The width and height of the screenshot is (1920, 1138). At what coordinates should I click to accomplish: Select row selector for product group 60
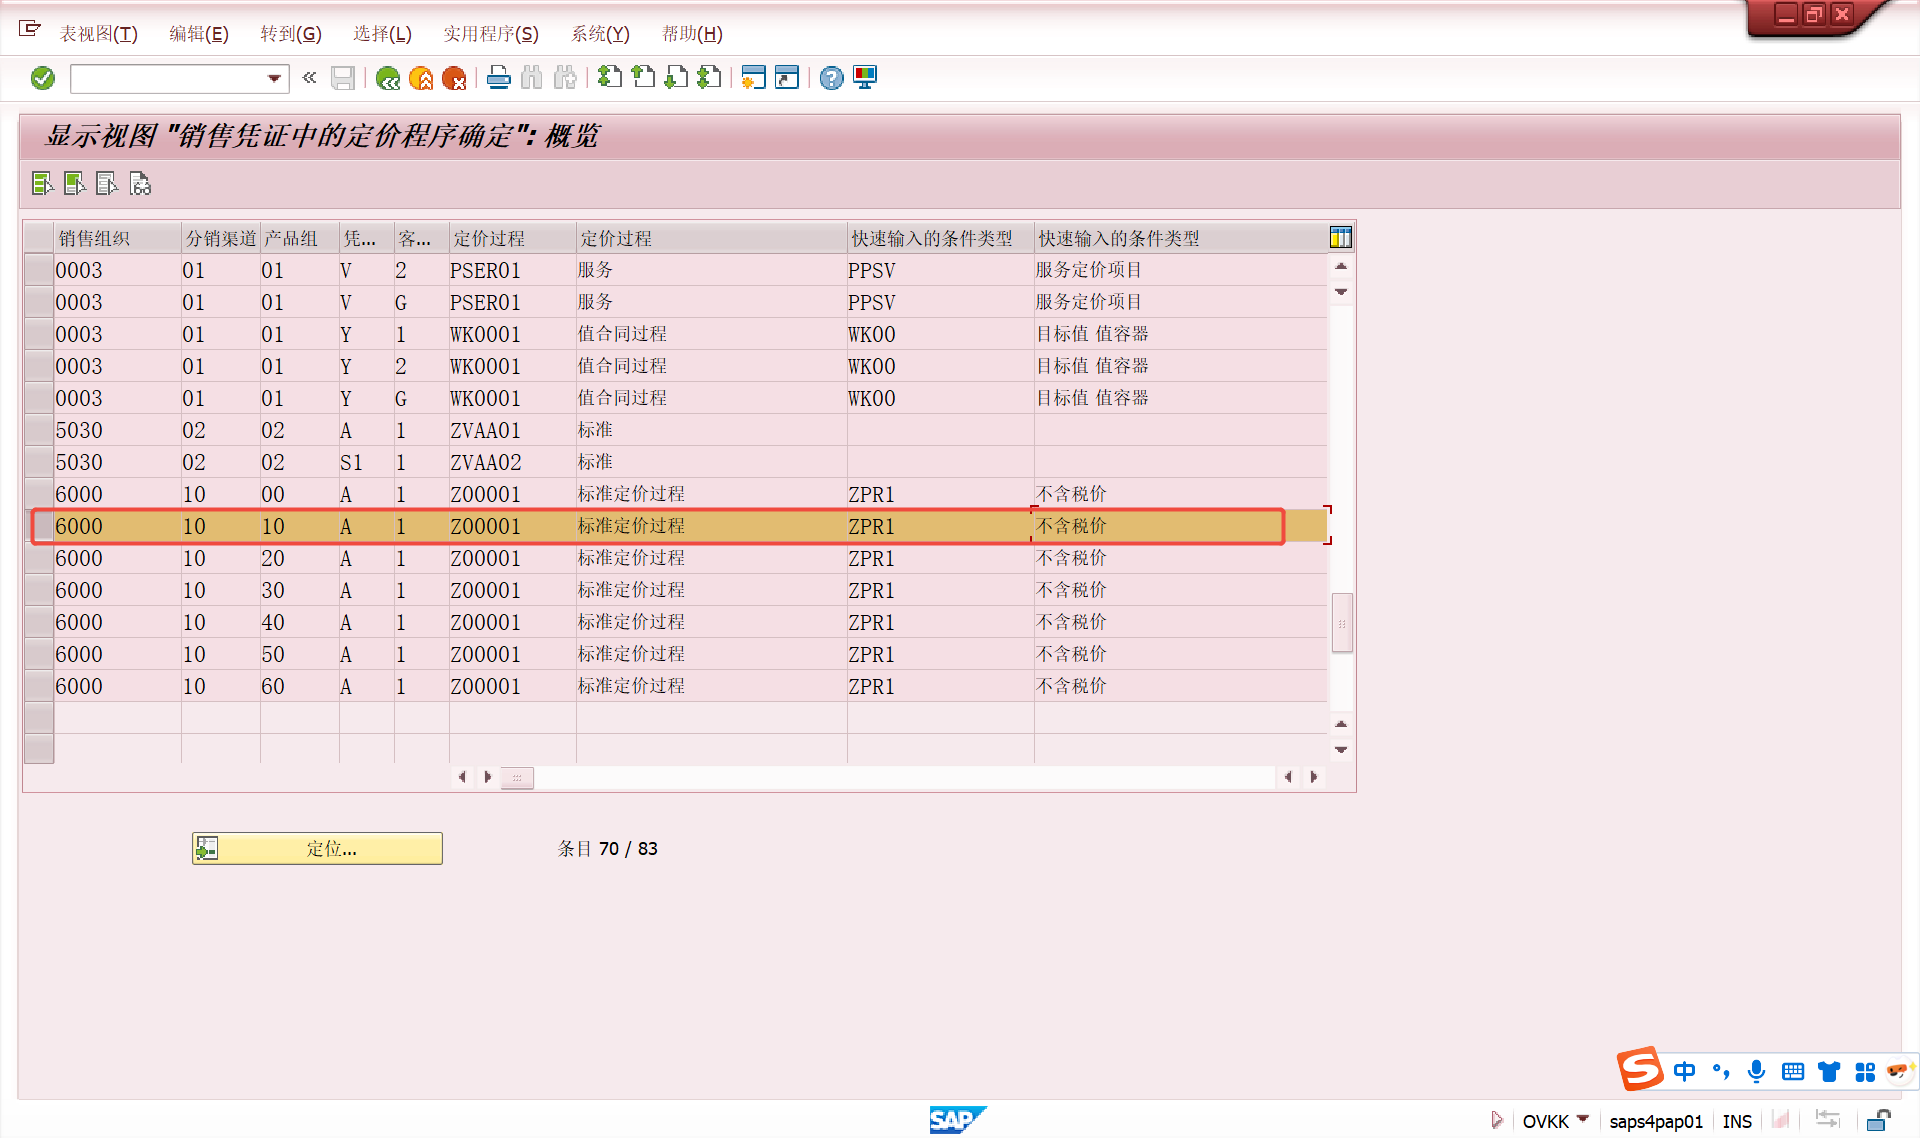pos(39,687)
